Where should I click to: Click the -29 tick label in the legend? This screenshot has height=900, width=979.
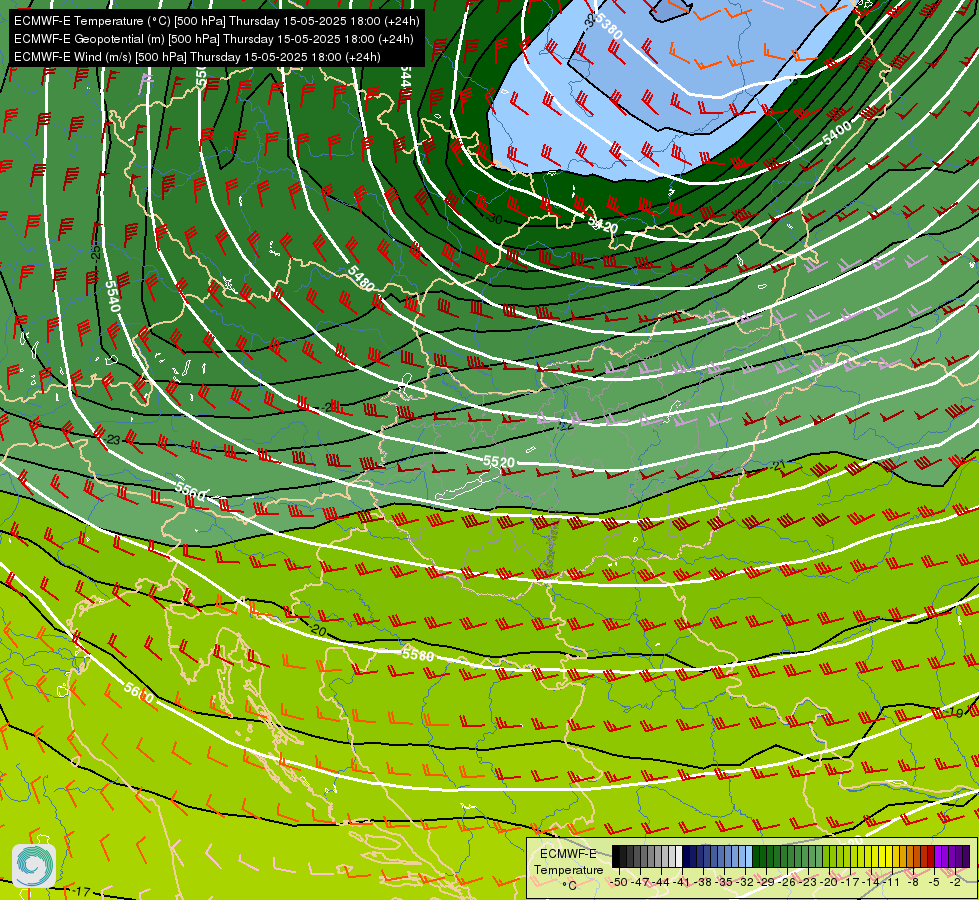click(x=765, y=882)
